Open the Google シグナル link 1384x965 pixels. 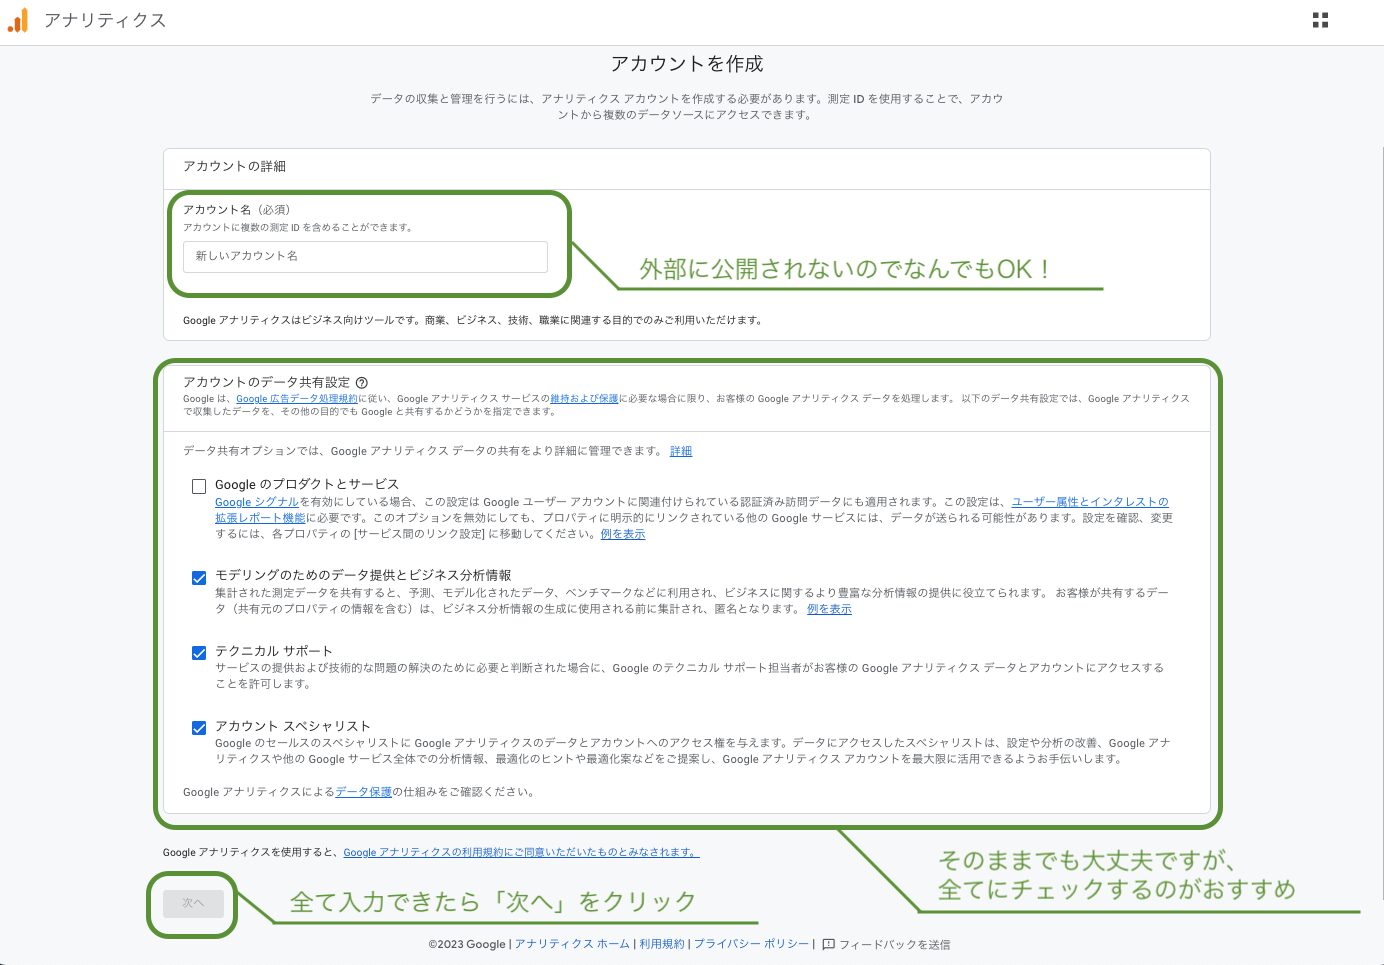pos(257,502)
